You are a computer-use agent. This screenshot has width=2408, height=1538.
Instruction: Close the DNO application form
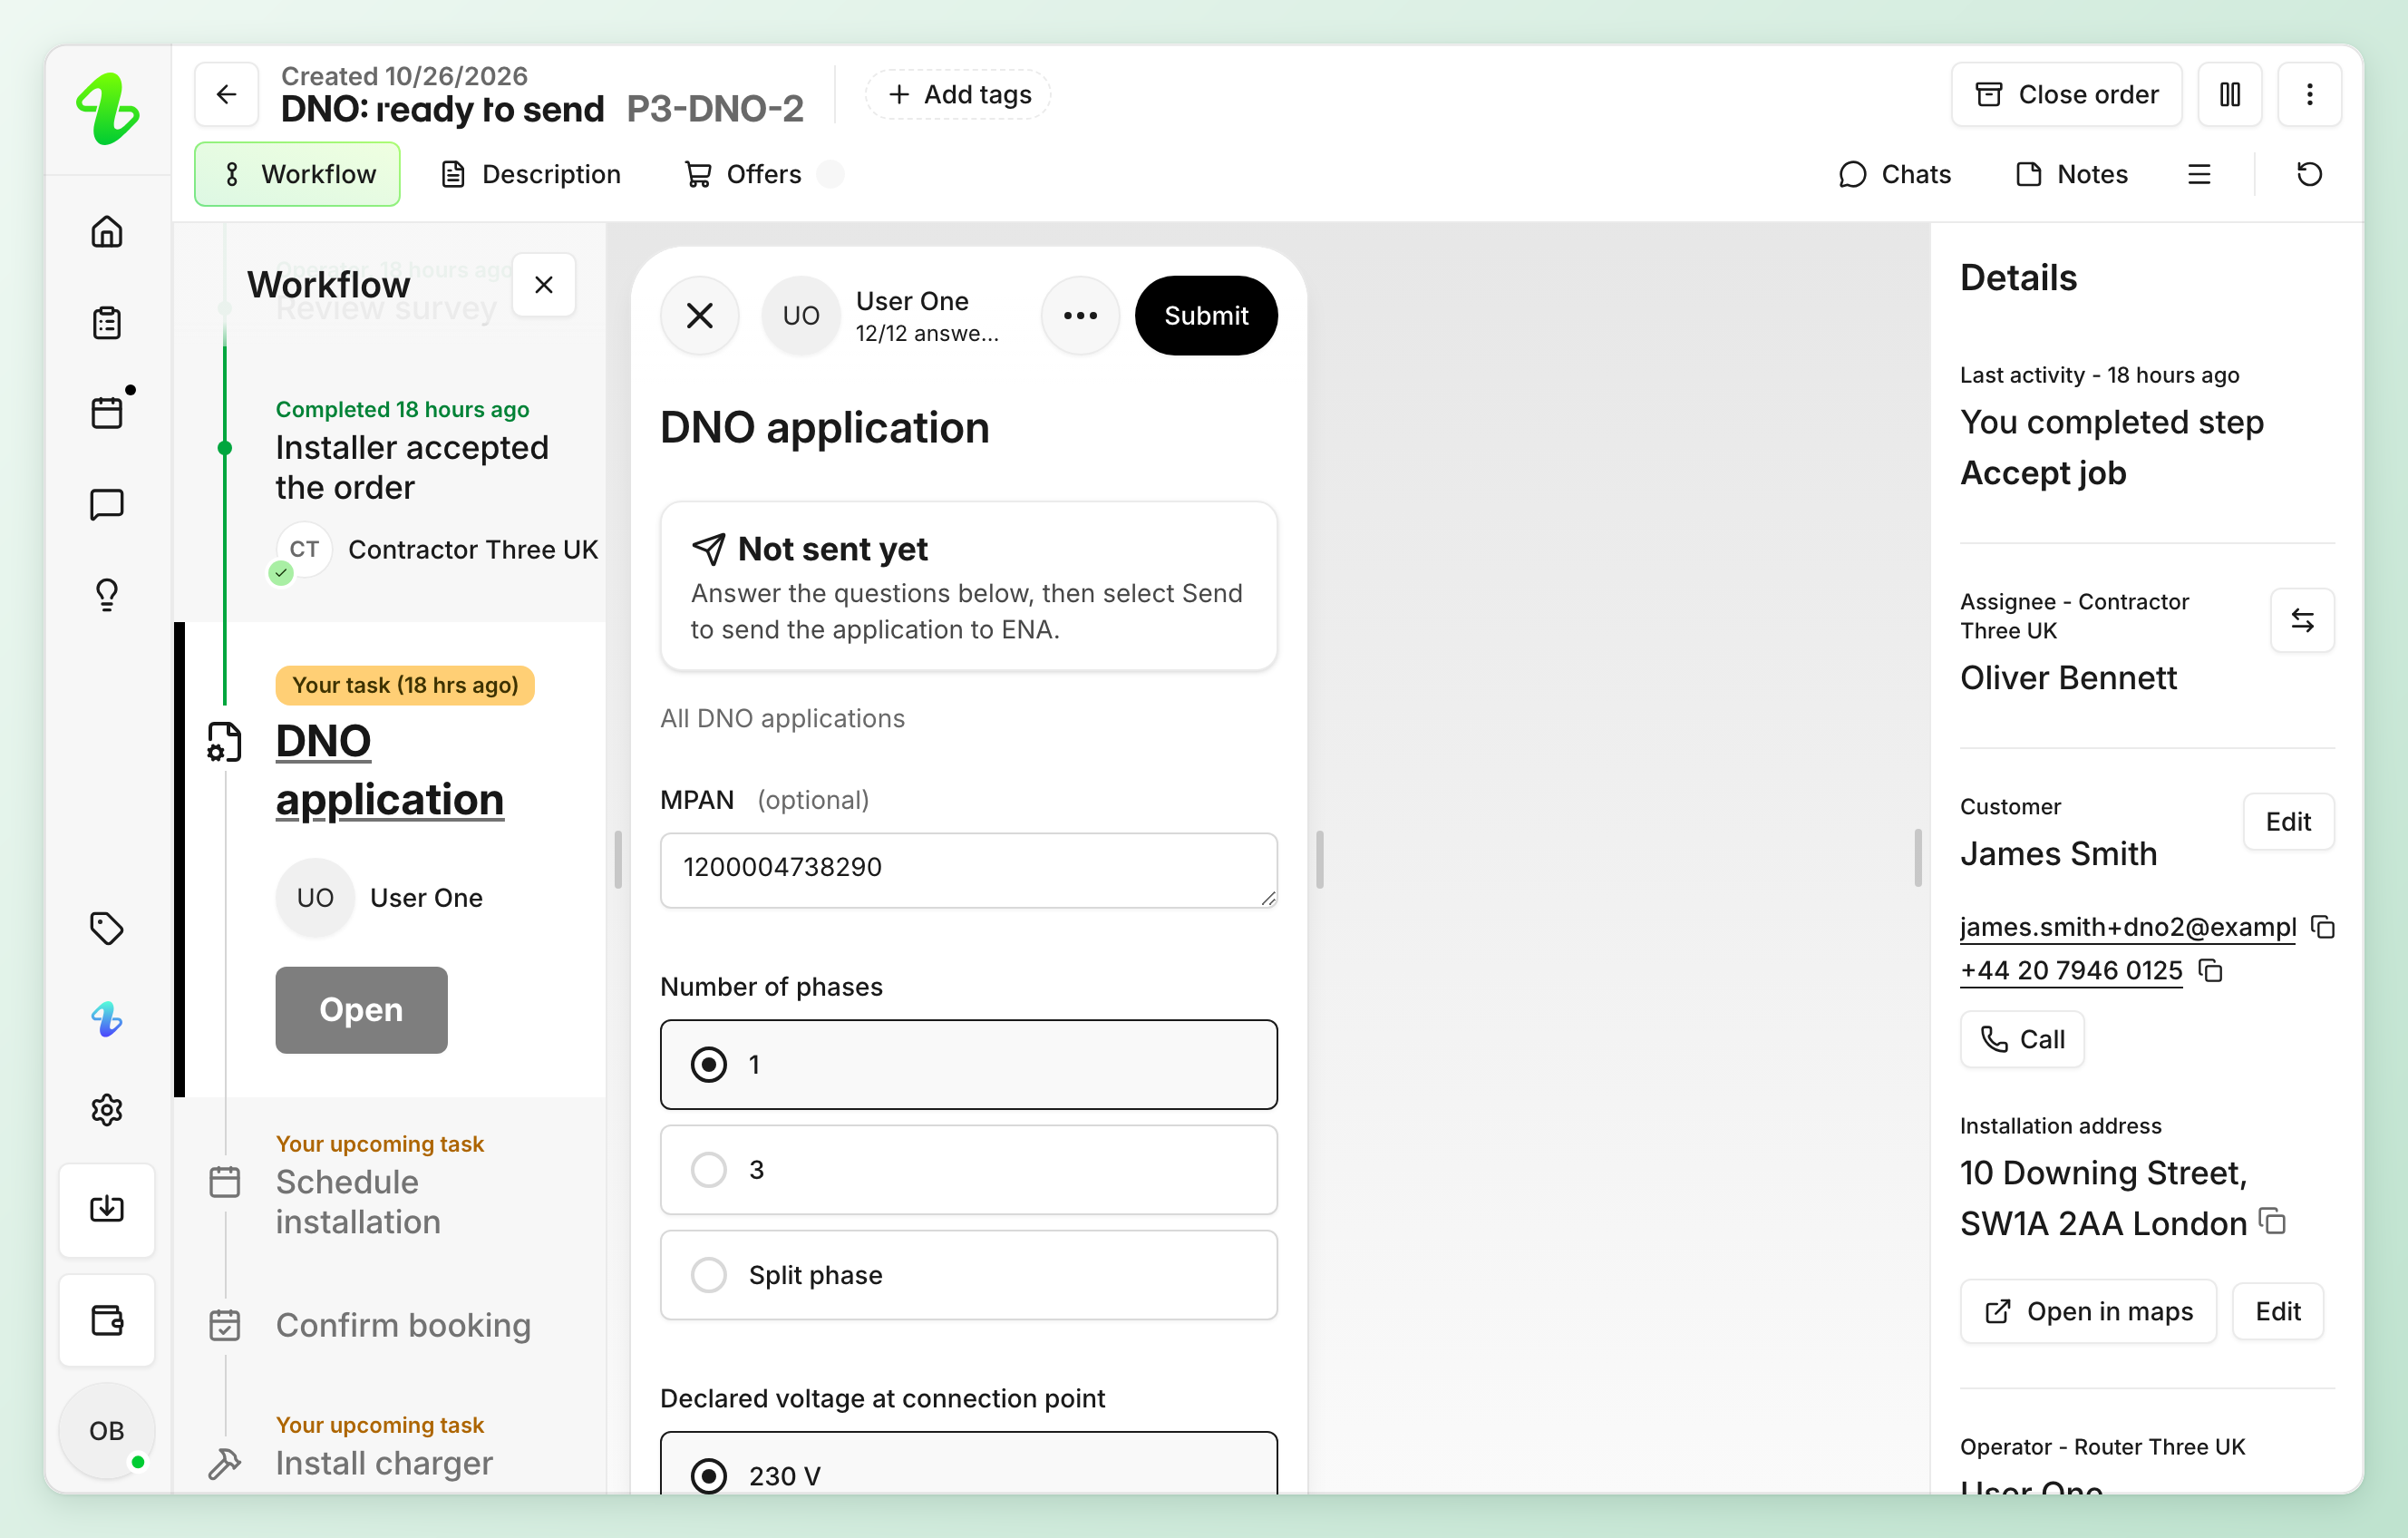pos(700,315)
